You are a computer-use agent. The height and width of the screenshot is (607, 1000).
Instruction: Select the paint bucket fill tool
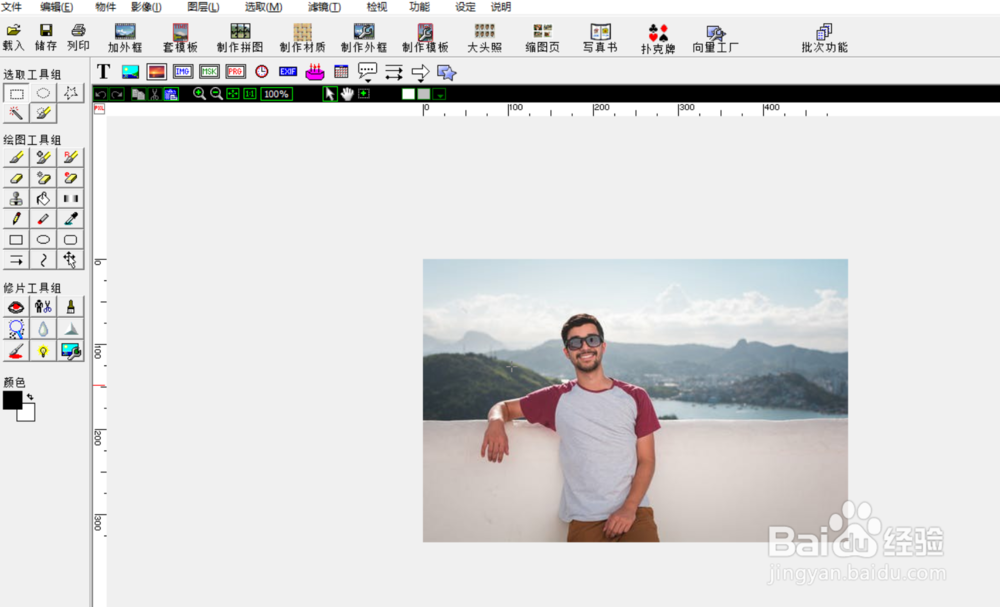click(43, 198)
